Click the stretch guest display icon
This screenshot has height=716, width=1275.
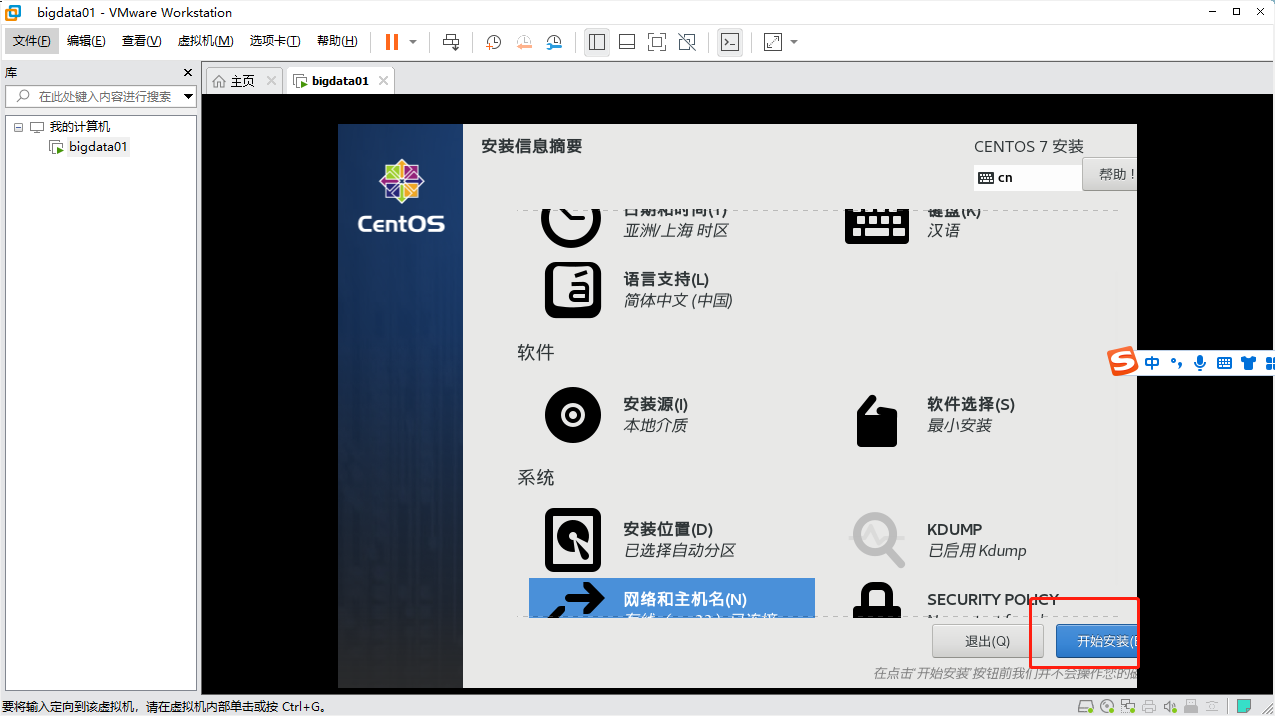coord(773,42)
